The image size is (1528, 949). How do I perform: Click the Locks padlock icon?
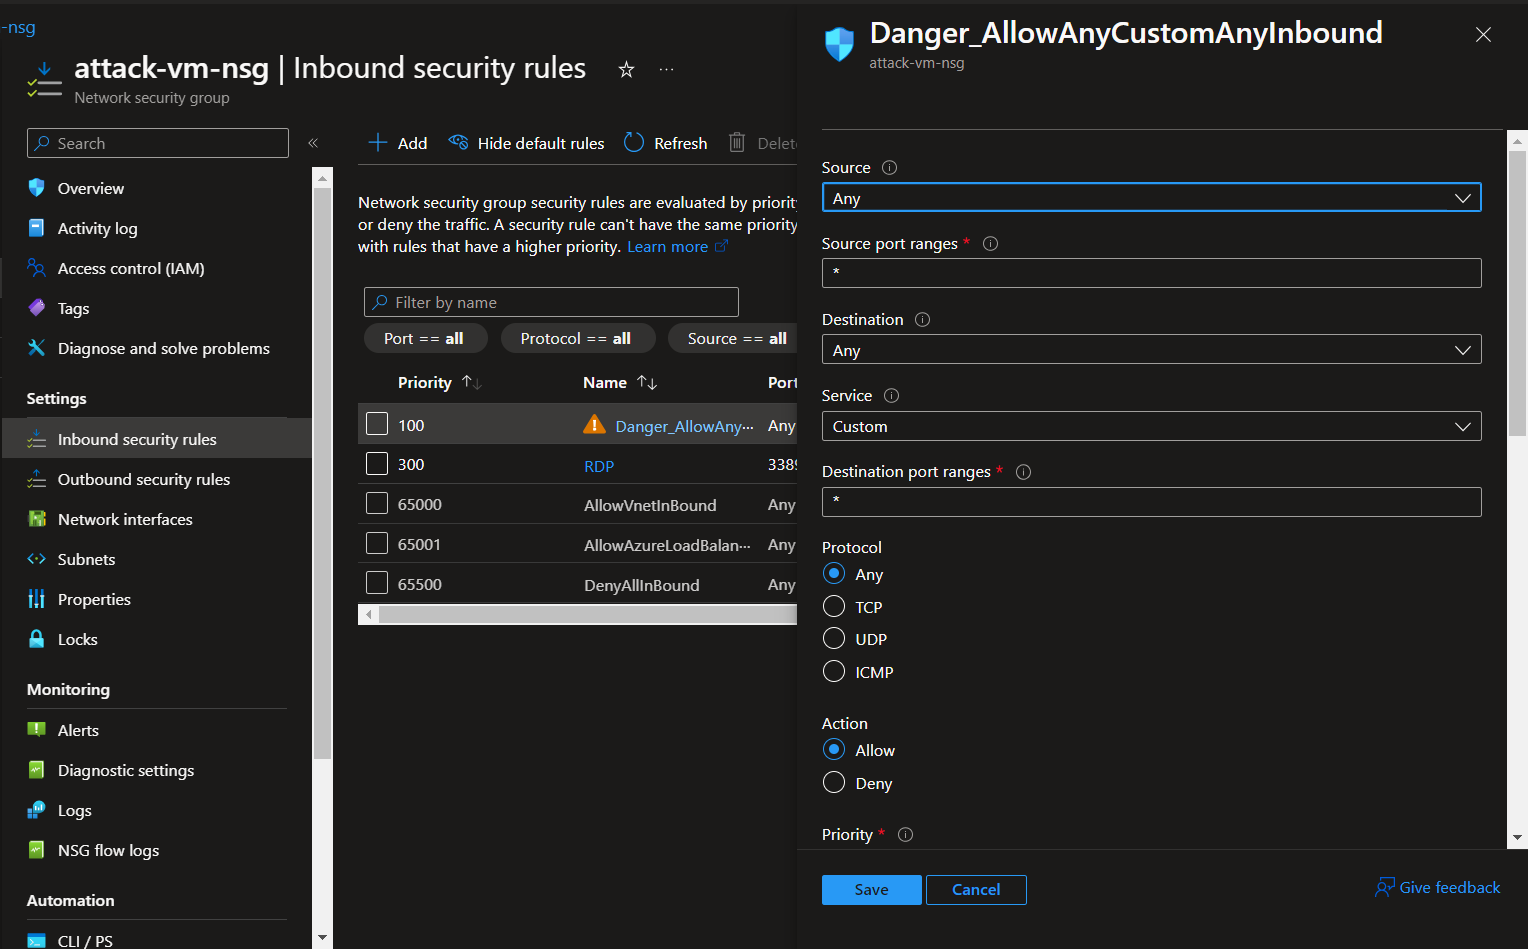pos(37,639)
